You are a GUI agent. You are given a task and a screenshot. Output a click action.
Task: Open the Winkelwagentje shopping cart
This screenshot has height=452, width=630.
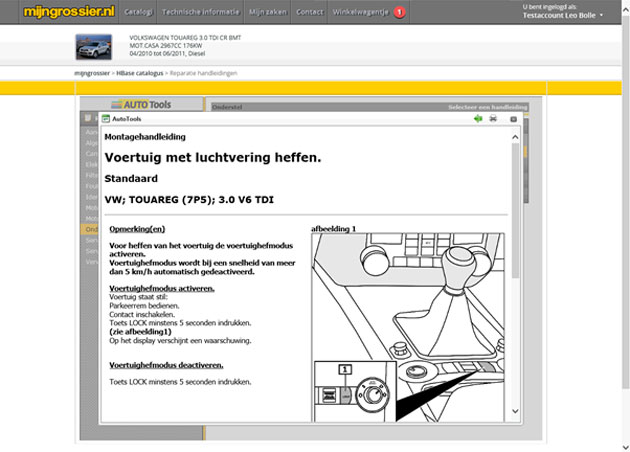pyautogui.click(x=360, y=12)
